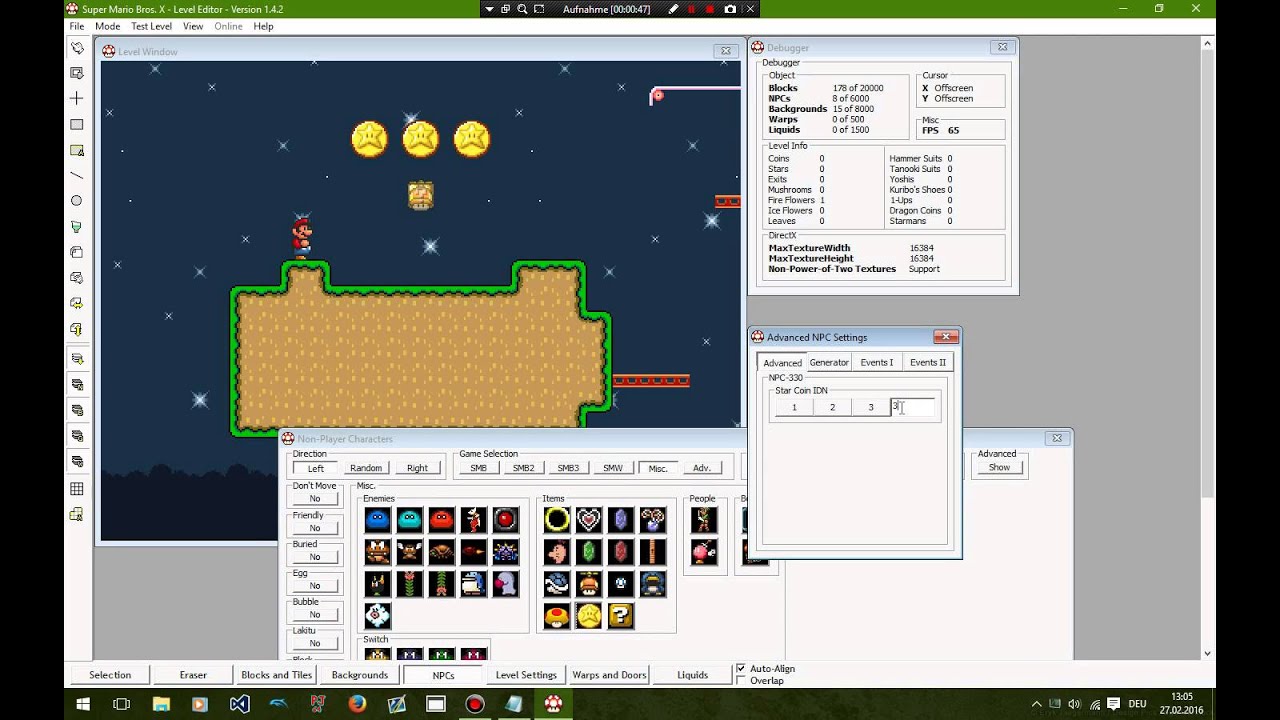The image size is (1280, 720).
Task: Toggle the Friendly No button
Action: (x=315, y=527)
